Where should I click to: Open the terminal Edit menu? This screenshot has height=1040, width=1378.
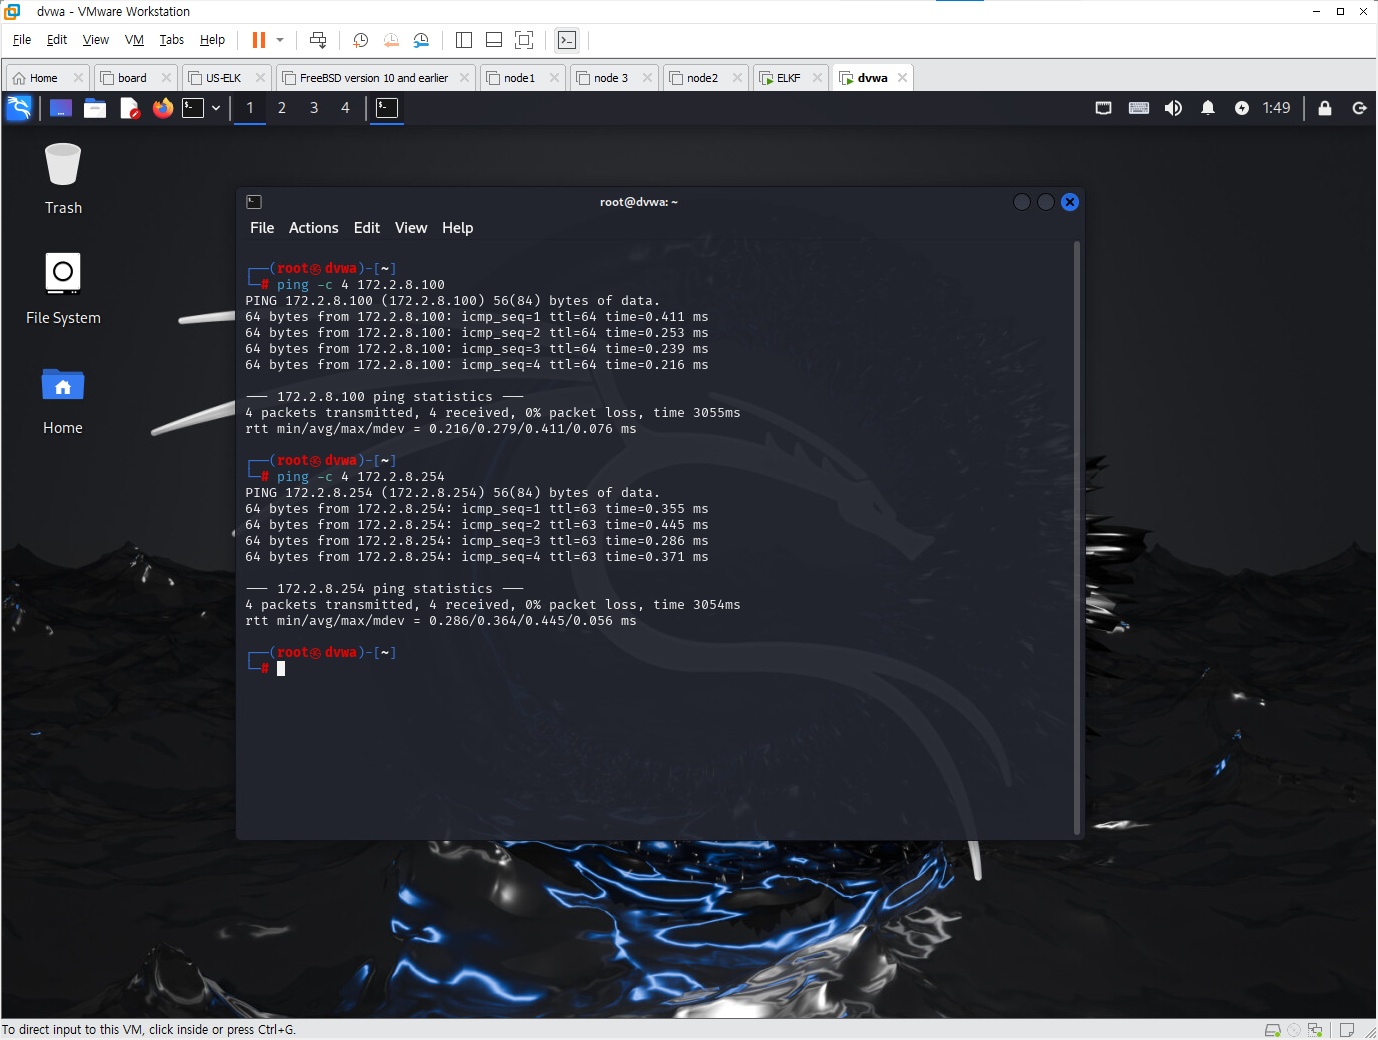click(367, 228)
